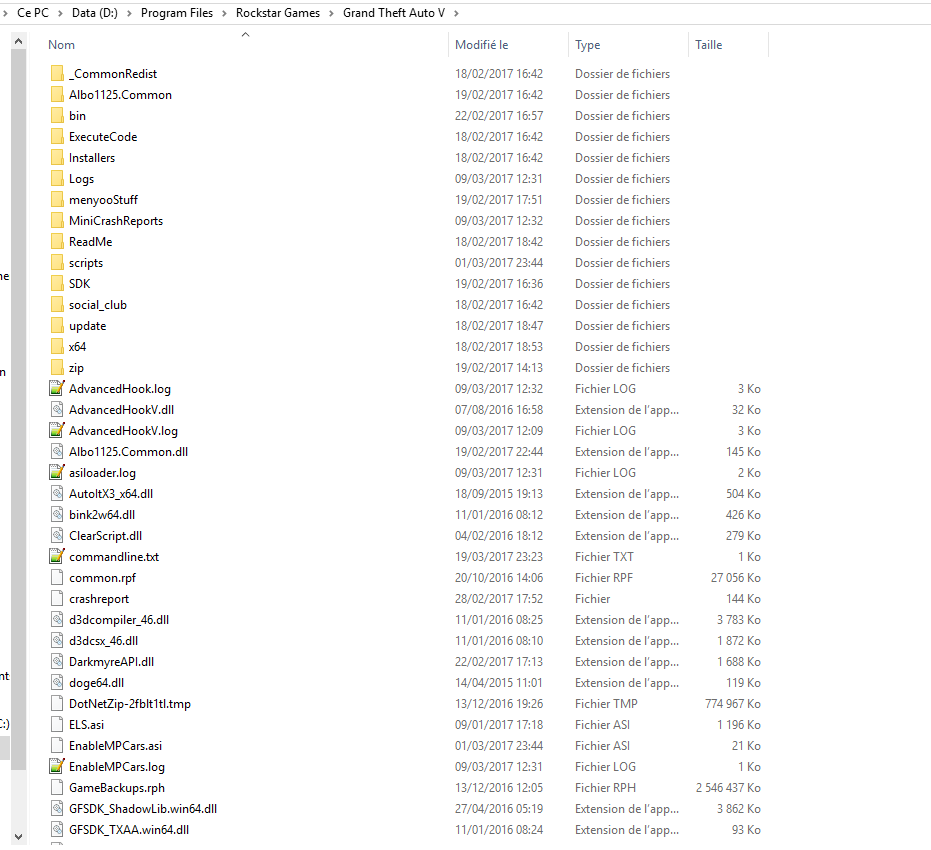Expand the chevron after Data (D:) breadcrumb

pos(129,13)
